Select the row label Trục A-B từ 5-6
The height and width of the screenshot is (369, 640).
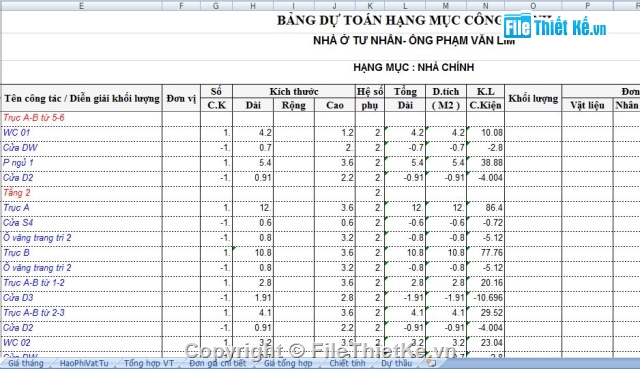[x=34, y=118]
